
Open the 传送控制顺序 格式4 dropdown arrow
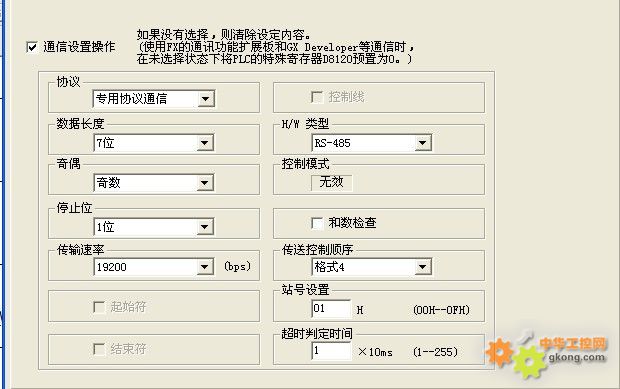point(423,267)
